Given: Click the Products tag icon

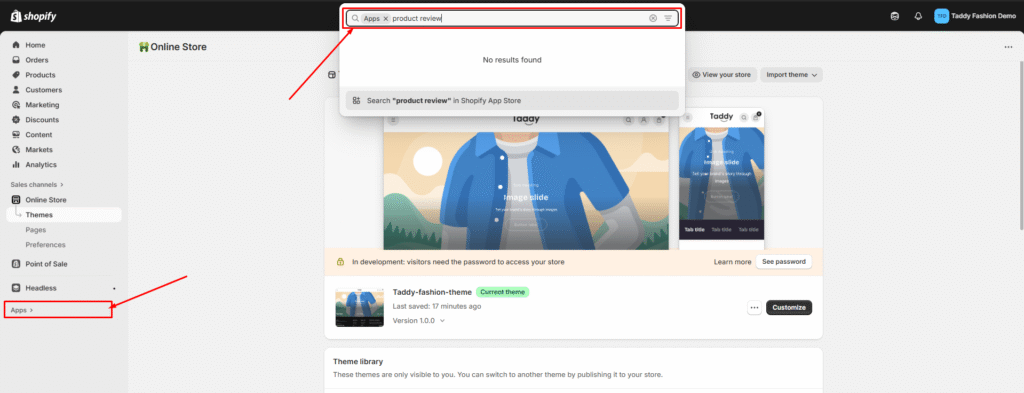Looking at the screenshot, I should (16, 75).
